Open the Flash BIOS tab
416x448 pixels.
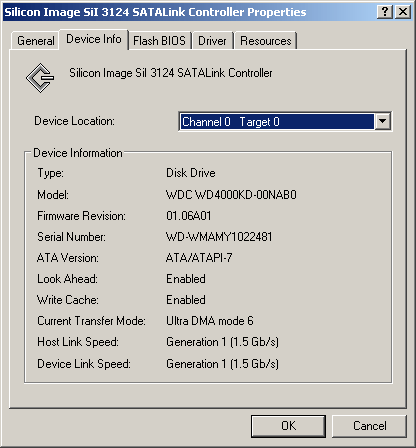(159, 41)
